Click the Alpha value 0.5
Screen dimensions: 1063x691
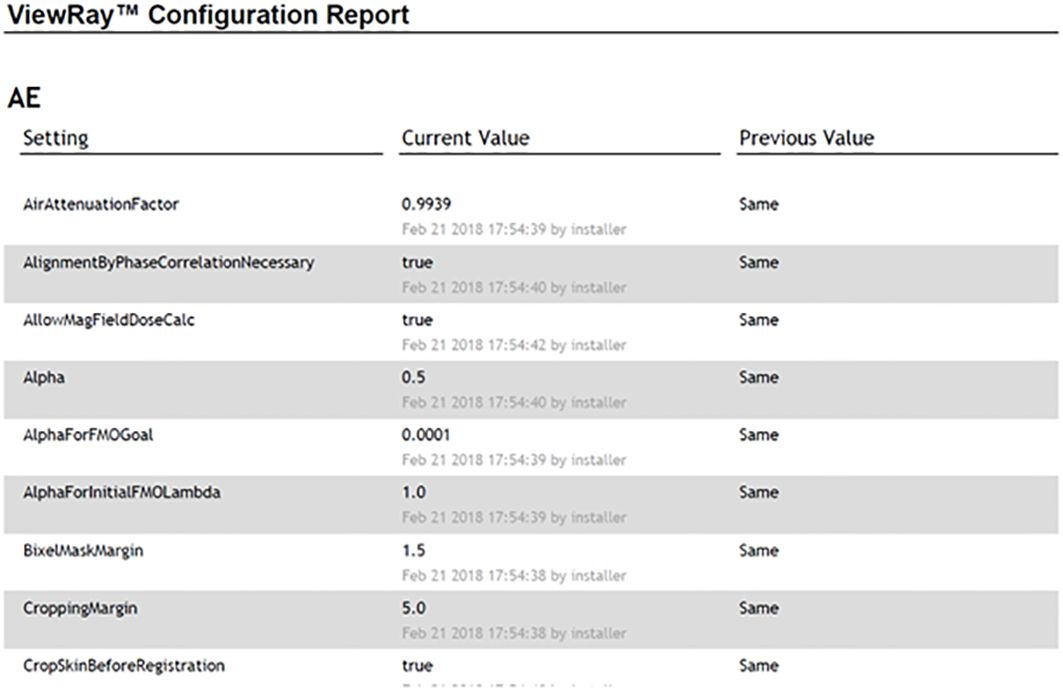pyautogui.click(x=414, y=377)
